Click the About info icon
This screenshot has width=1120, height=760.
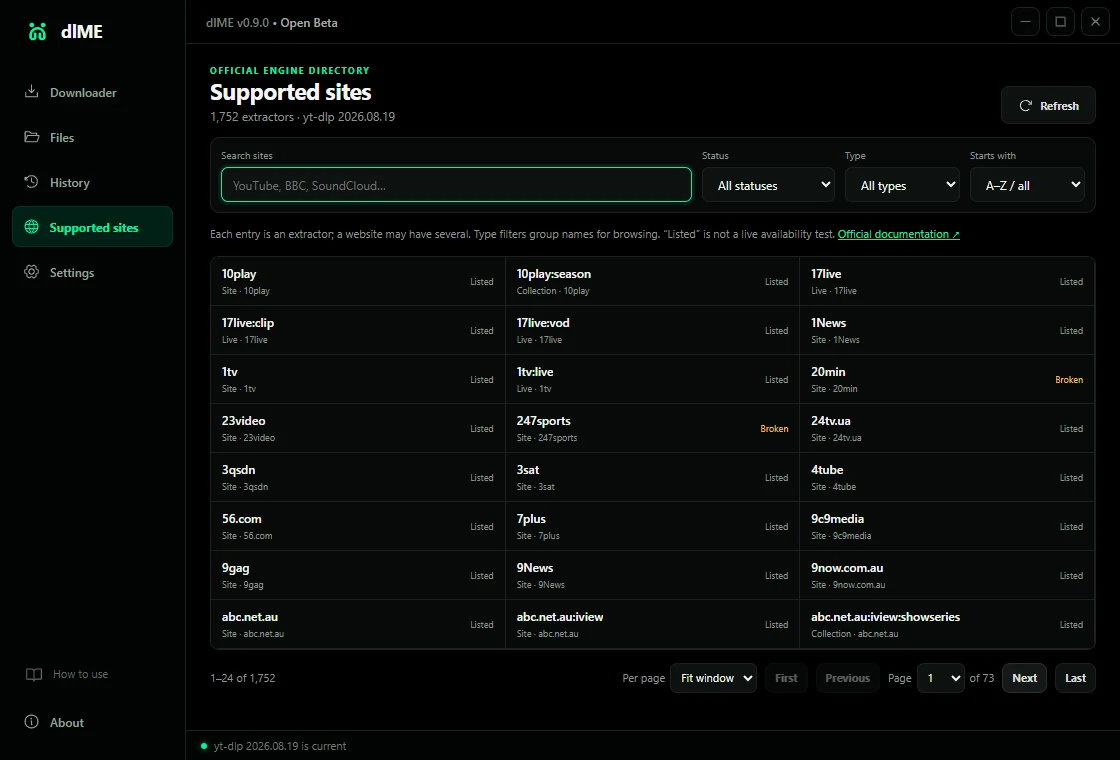31,722
